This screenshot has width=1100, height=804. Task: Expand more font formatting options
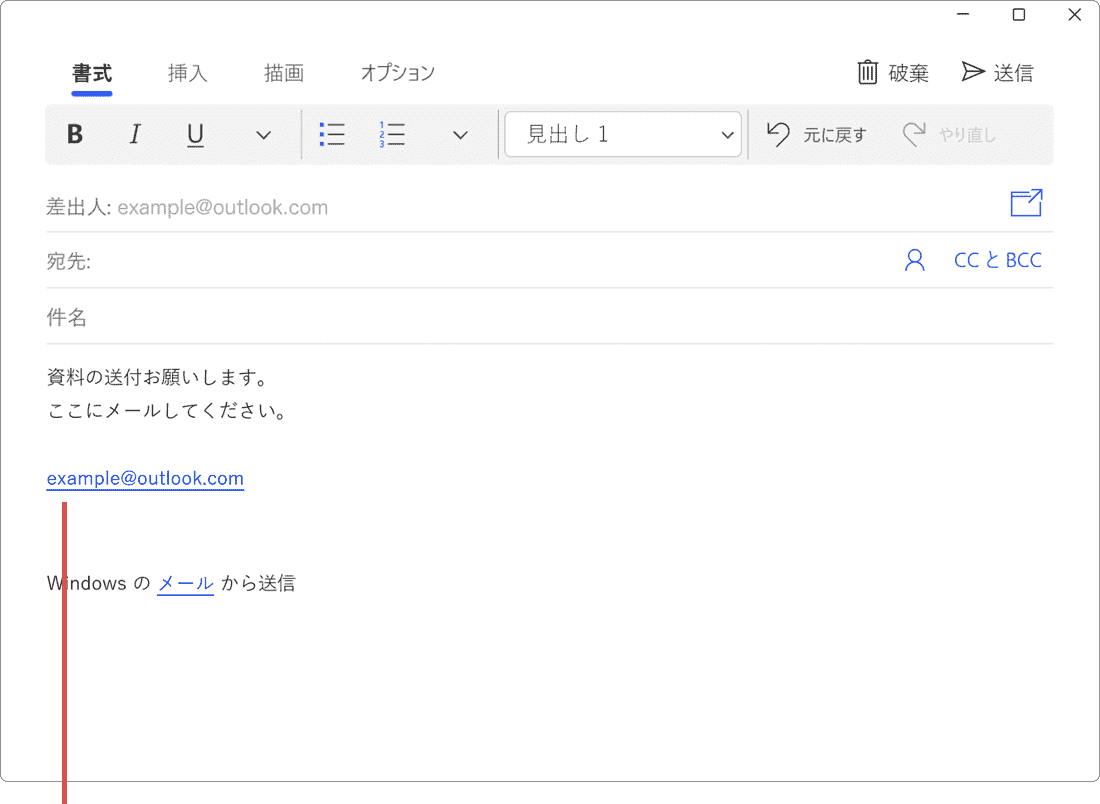click(263, 135)
